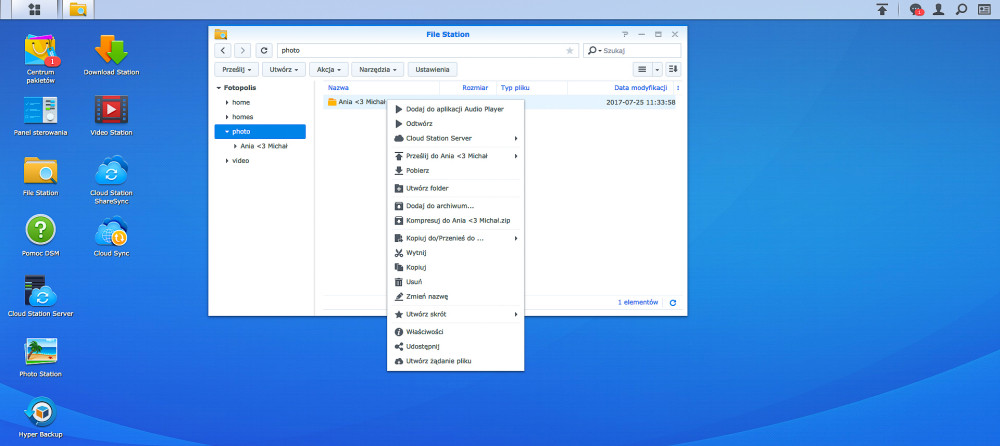1000x446 pixels.
Task: Choose Odtwórz from context menu
Action: [x=455, y=124]
